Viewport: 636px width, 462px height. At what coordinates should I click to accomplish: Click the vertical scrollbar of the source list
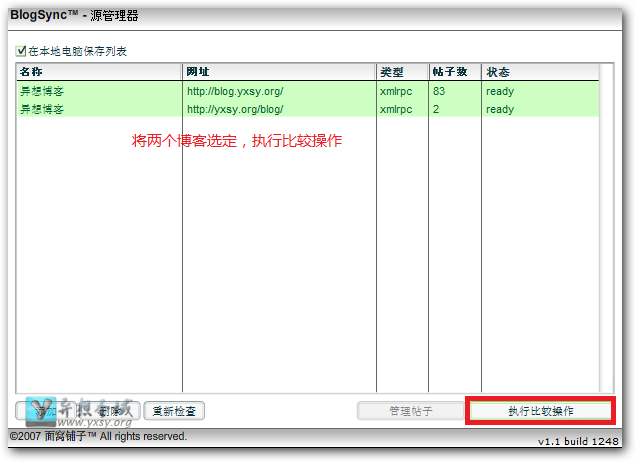tap(606, 230)
